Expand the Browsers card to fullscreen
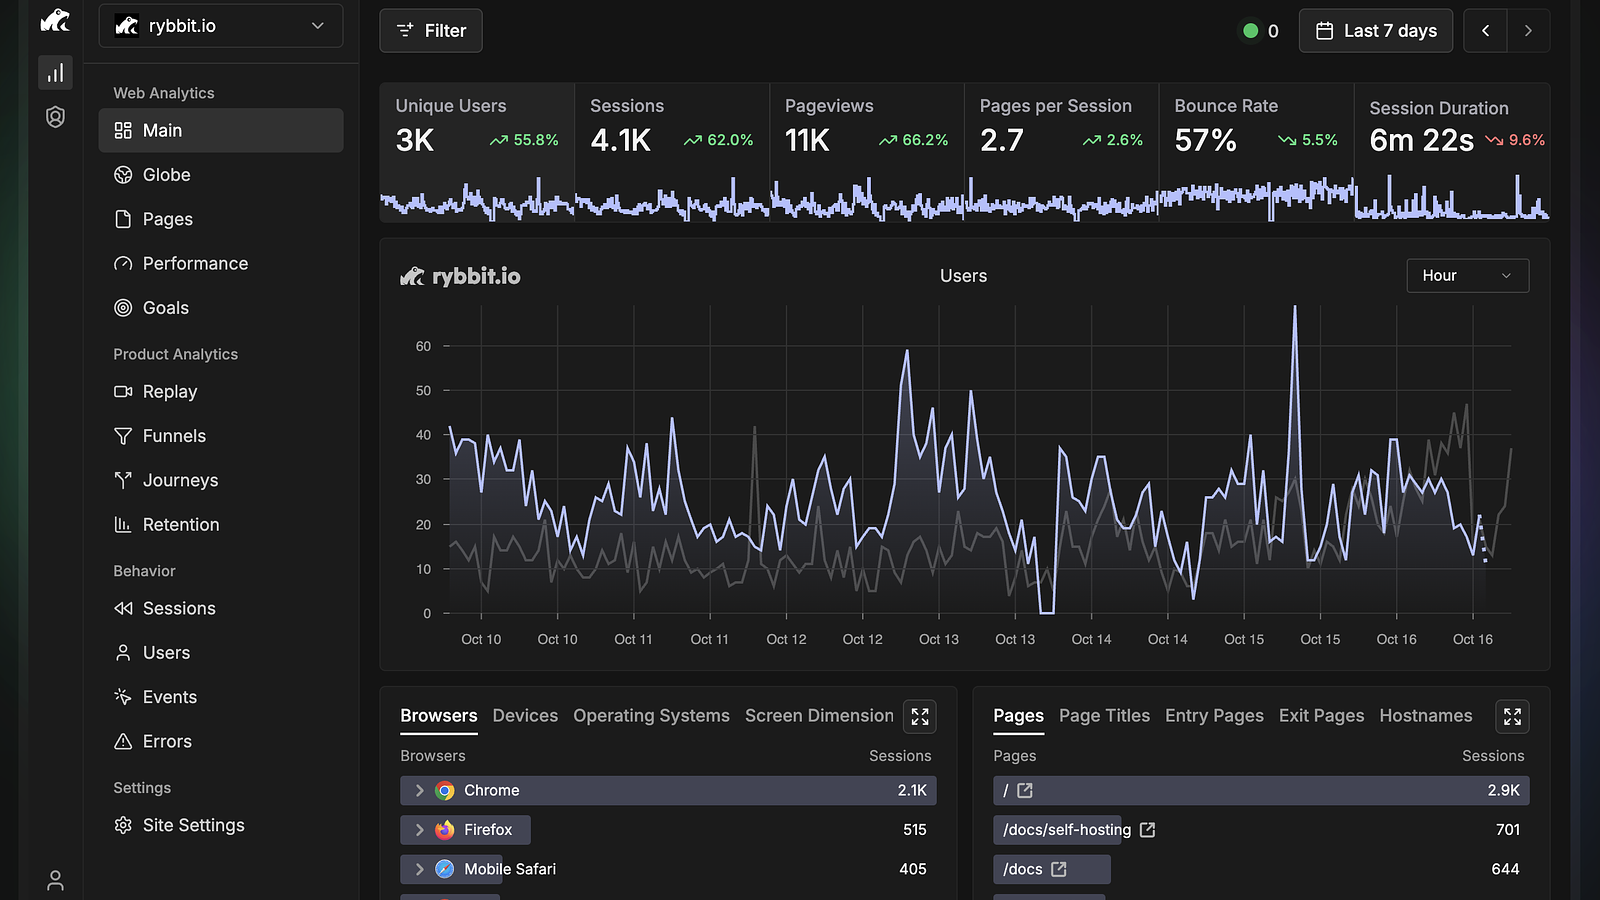 [920, 716]
